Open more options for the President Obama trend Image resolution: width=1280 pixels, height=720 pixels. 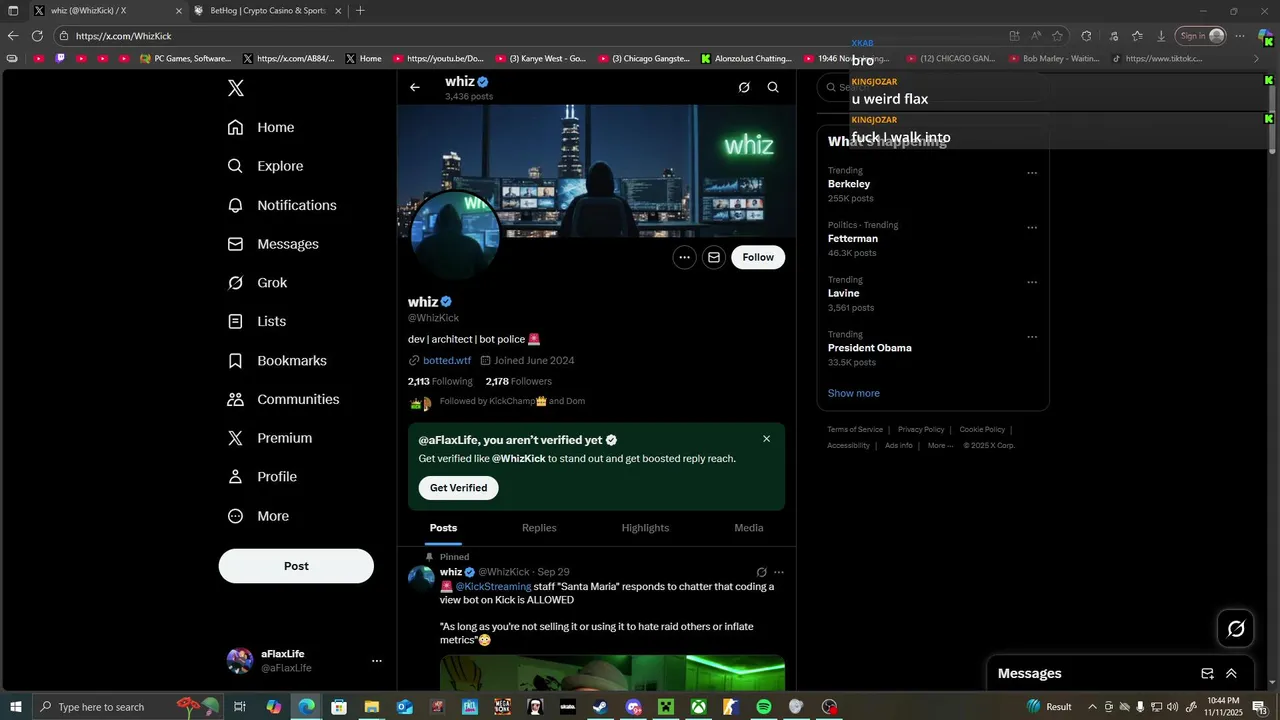[x=1032, y=337]
